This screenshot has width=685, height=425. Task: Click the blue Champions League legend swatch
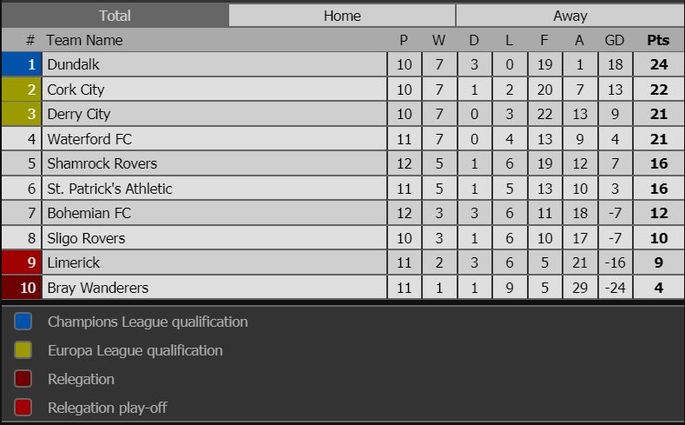(23, 321)
